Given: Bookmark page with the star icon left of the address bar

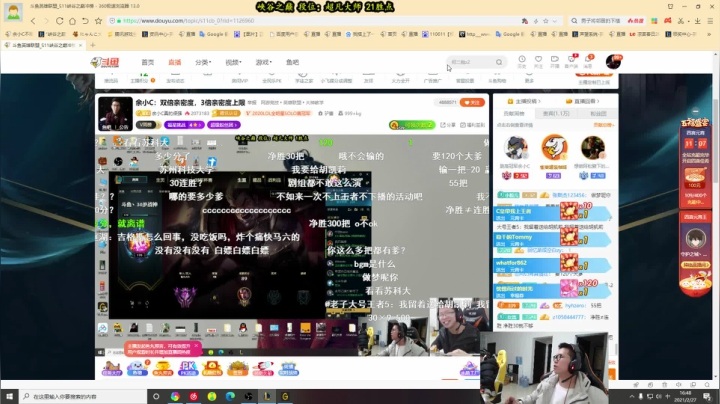Looking at the screenshot, I should point(98,21).
